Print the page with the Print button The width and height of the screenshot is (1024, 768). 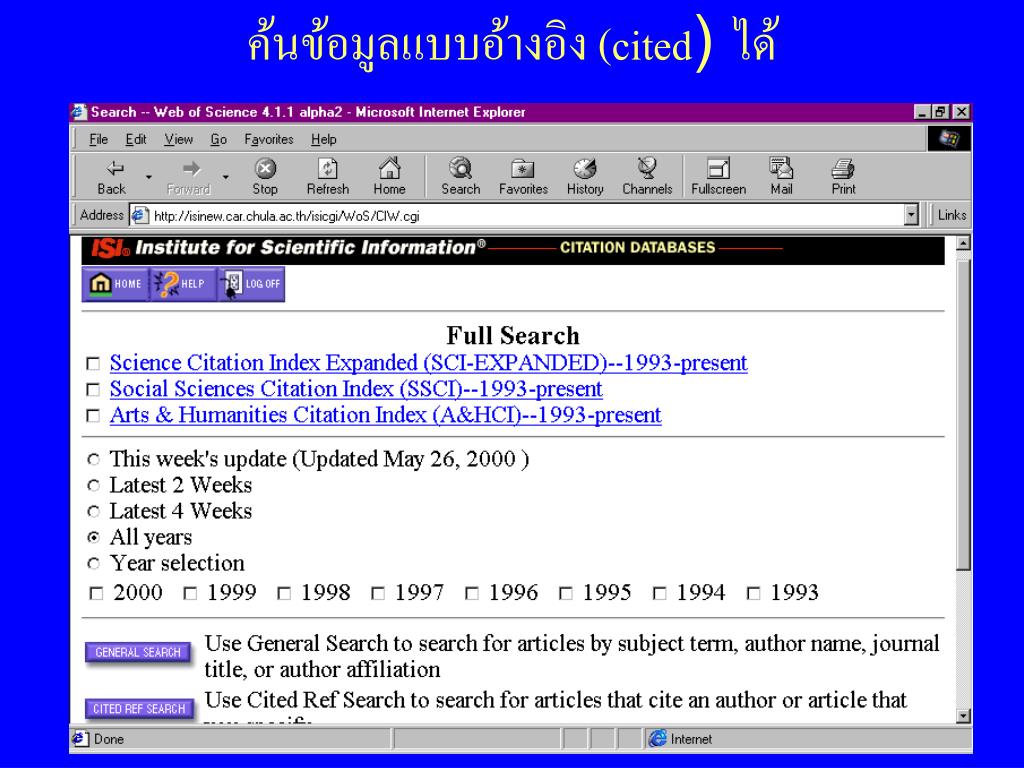click(843, 176)
